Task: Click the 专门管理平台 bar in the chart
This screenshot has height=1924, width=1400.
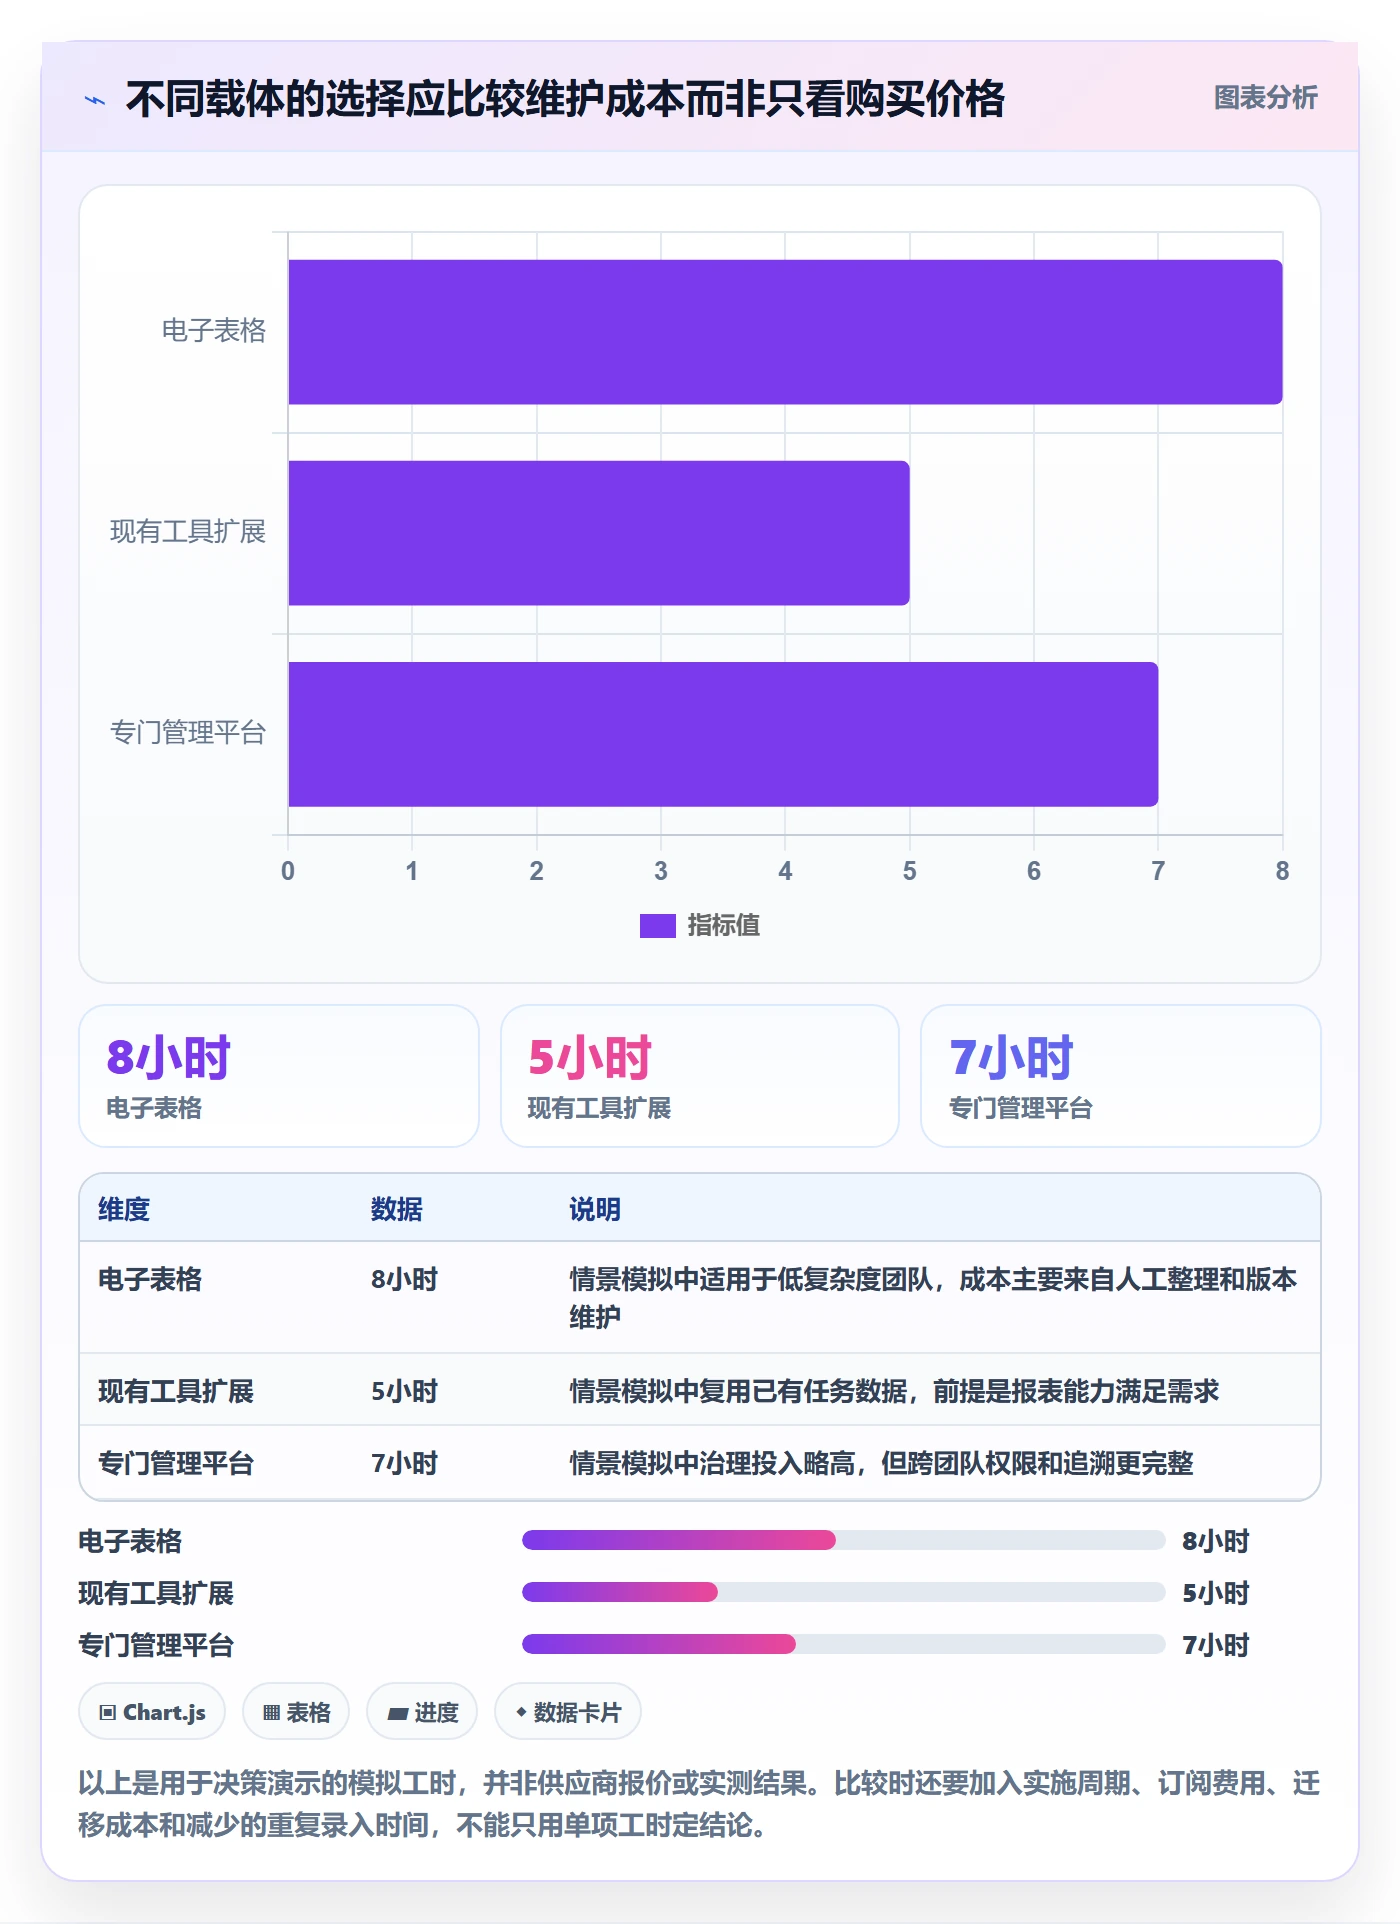Action: pos(723,734)
